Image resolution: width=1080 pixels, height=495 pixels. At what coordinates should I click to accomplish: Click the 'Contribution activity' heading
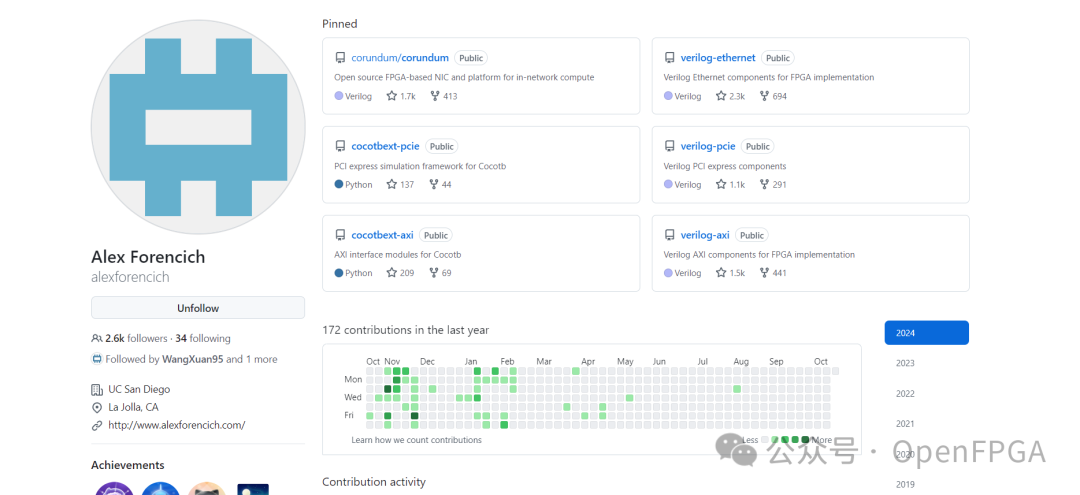[x=374, y=482]
